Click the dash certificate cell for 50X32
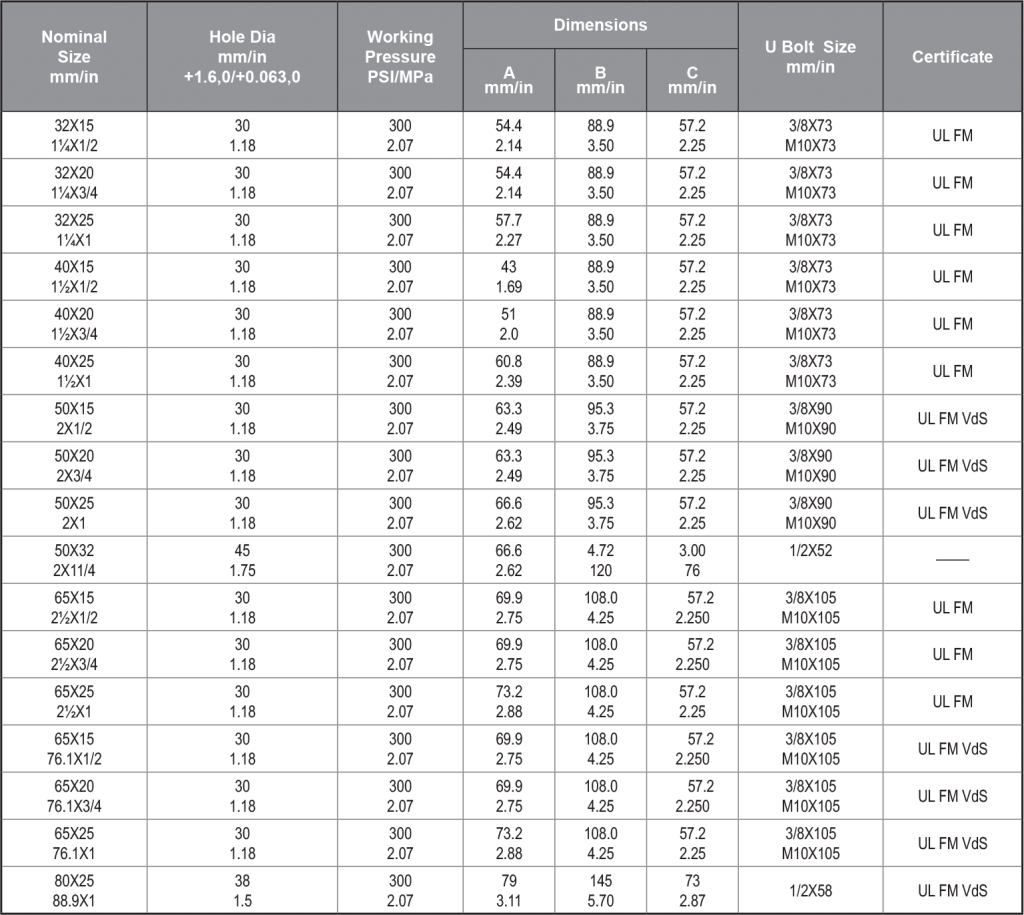1024x915 pixels. tap(952, 560)
